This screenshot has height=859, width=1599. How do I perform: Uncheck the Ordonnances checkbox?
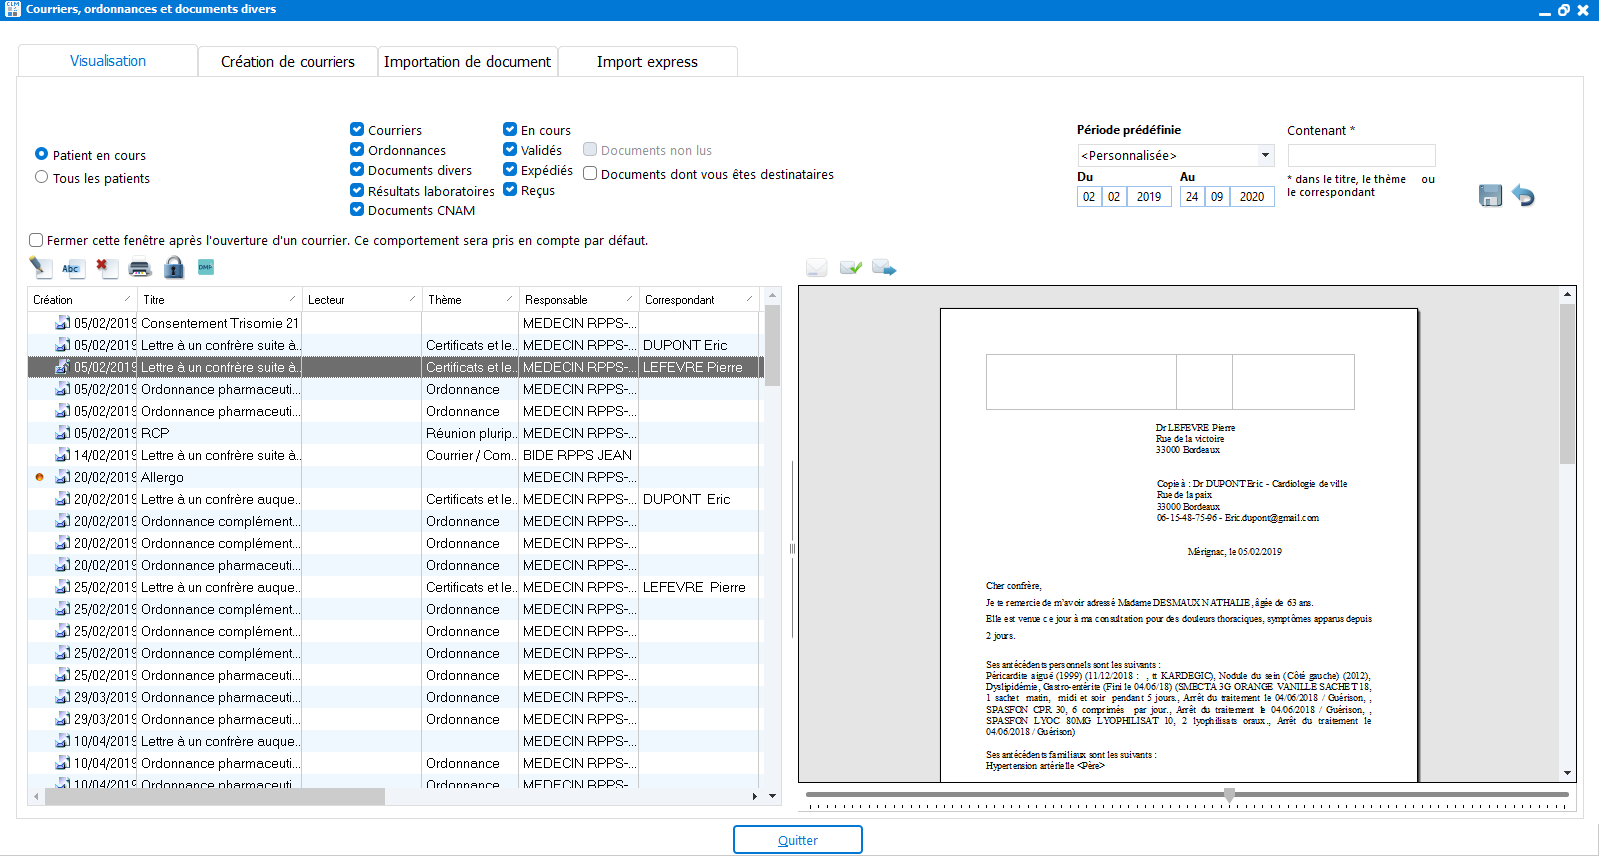357,150
